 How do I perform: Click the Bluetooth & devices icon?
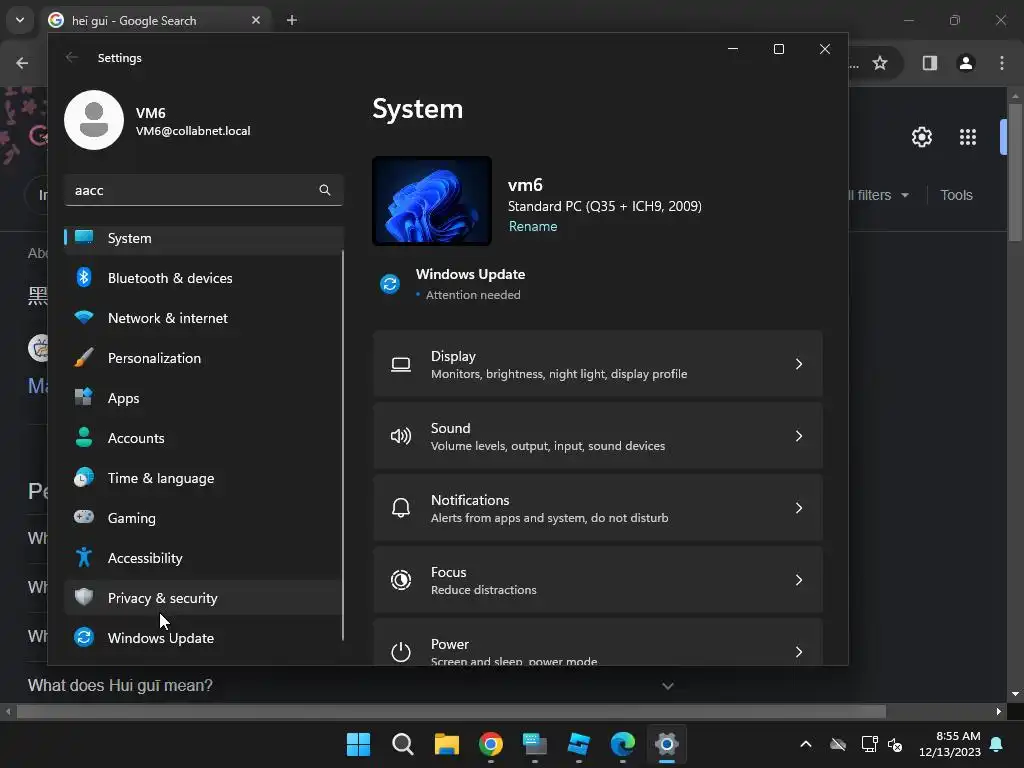[x=84, y=278]
